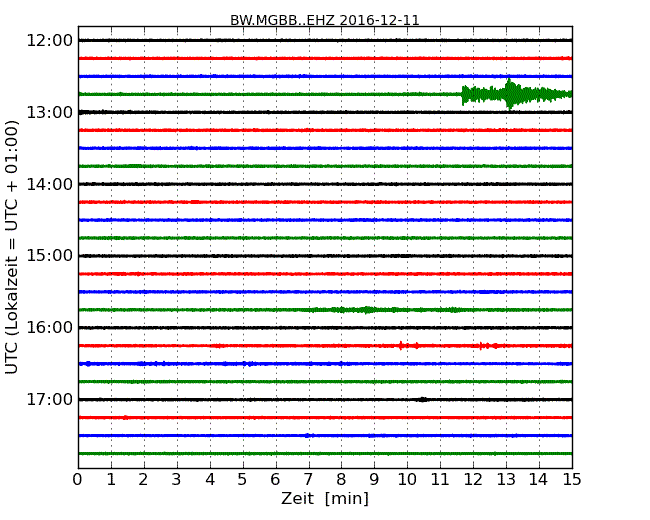Click the red spike near minute 10 on the 16:15 trace
Screen dimensions: 650x520
pyautogui.click(x=401, y=345)
